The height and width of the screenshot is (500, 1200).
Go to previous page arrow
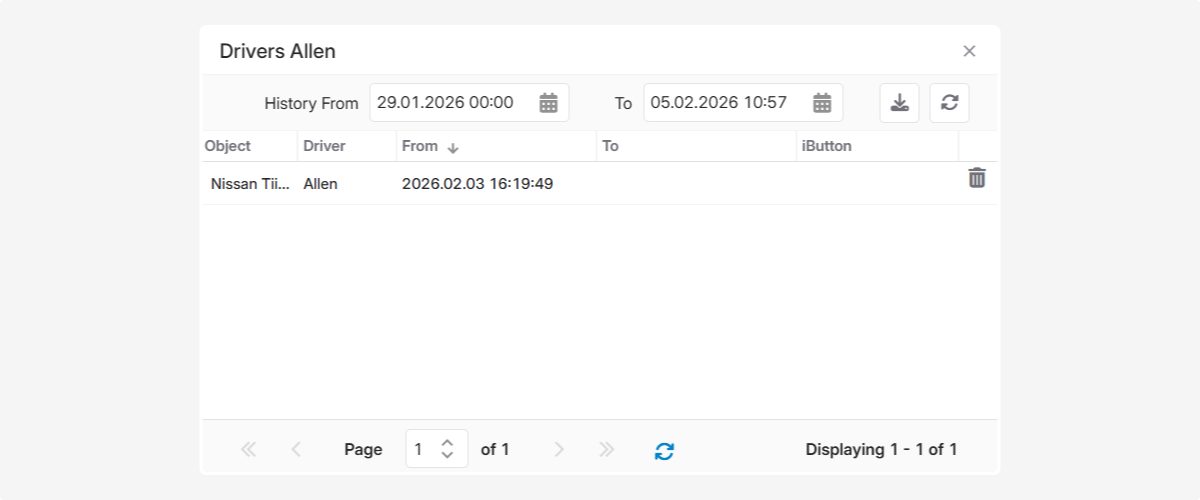(x=296, y=450)
